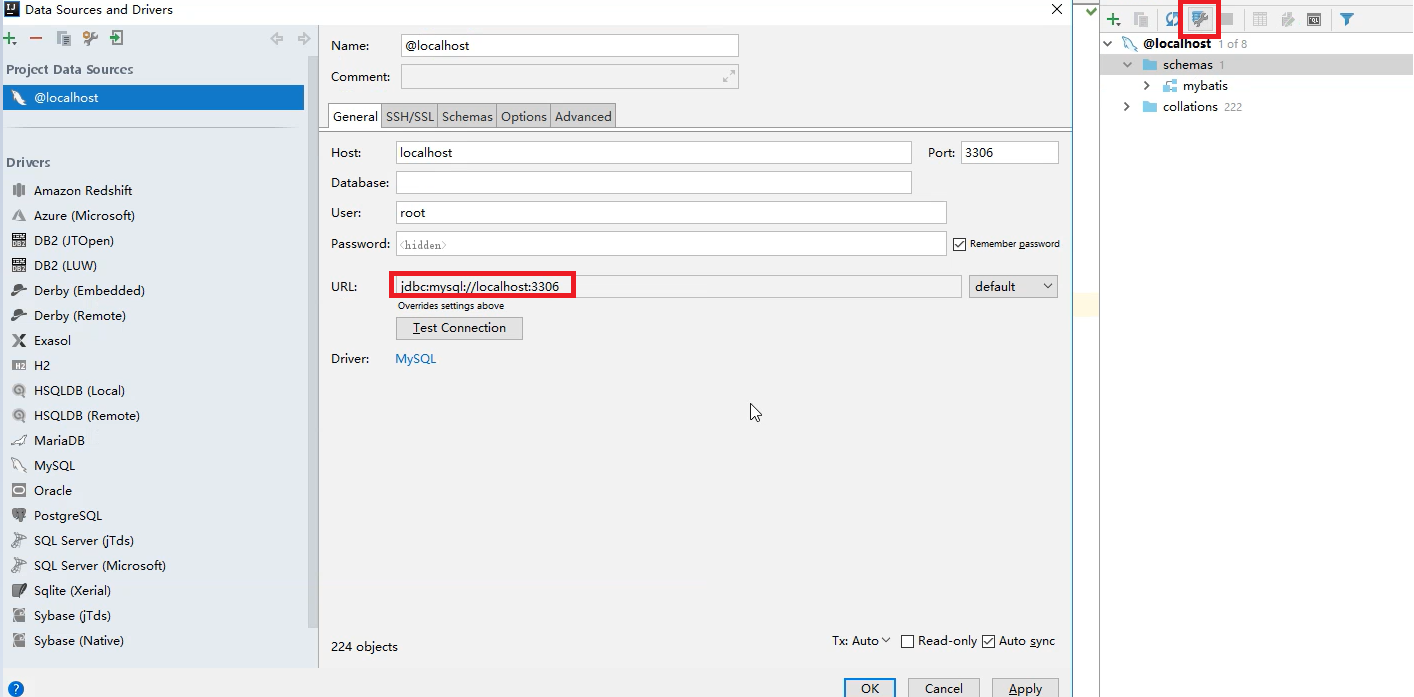Viewport: 1414px width, 697px height.
Task: Toggle the Remember password checkbox
Action: click(x=960, y=244)
